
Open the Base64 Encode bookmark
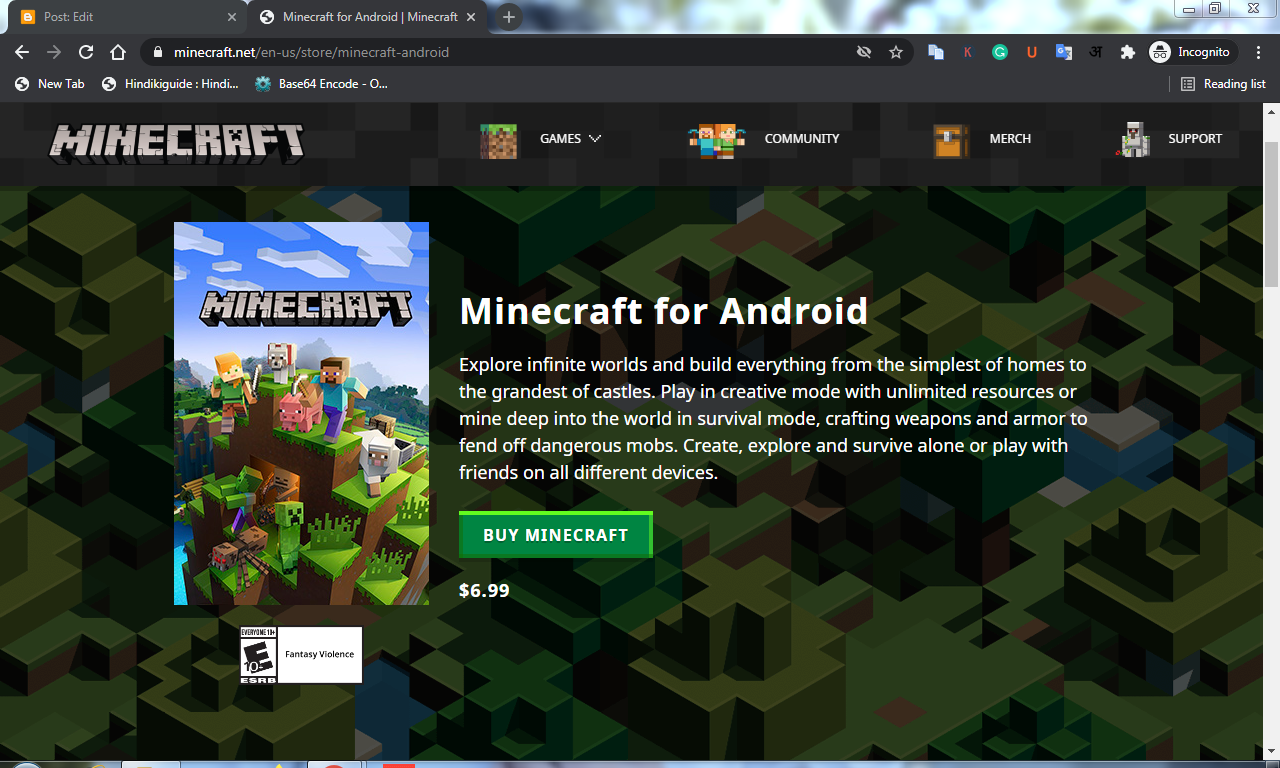(x=321, y=84)
